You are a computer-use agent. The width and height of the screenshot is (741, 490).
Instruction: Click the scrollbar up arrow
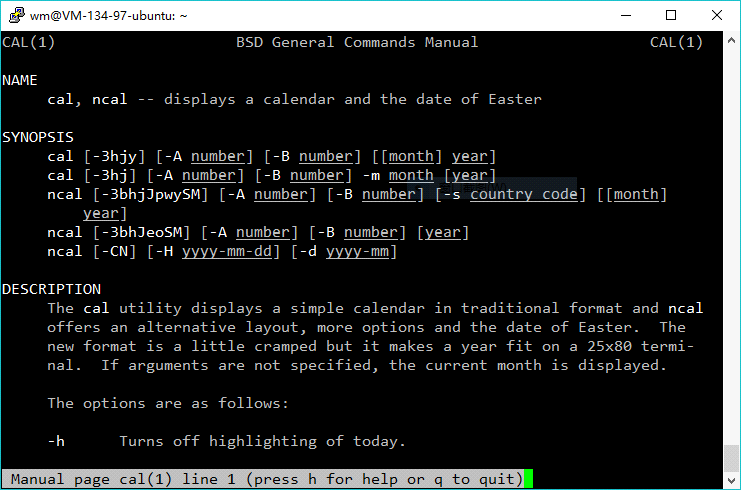(x=731, y=40)
